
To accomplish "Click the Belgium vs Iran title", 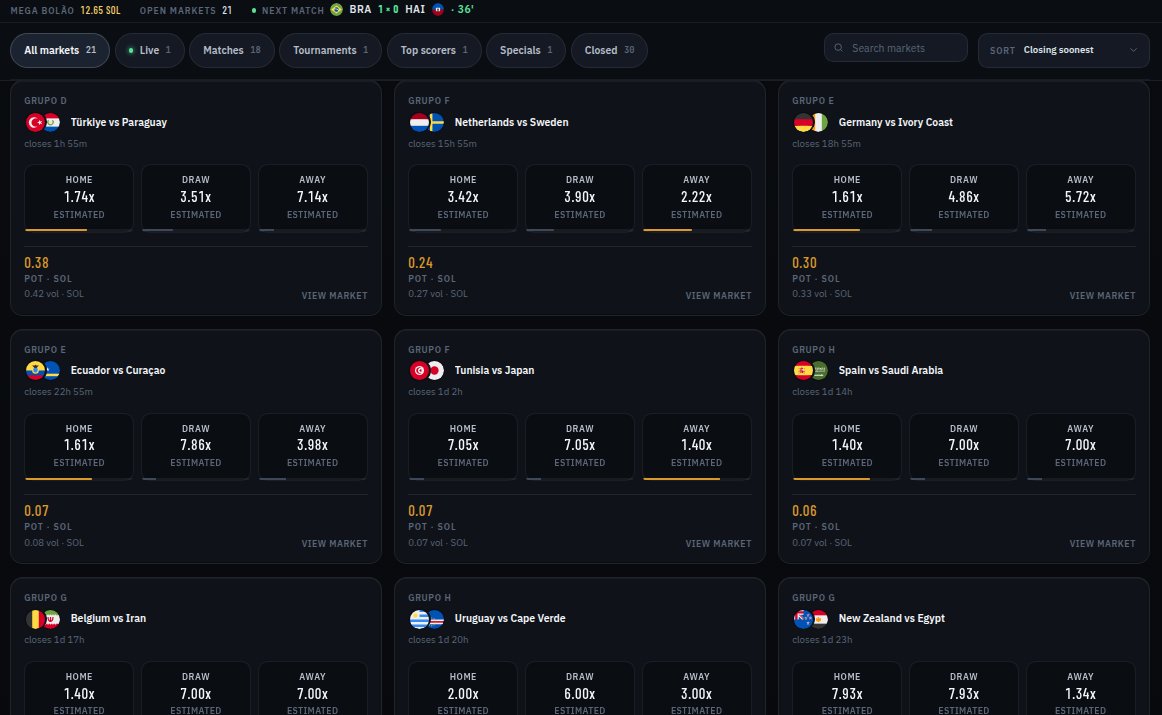I will [x=108, y=619].
